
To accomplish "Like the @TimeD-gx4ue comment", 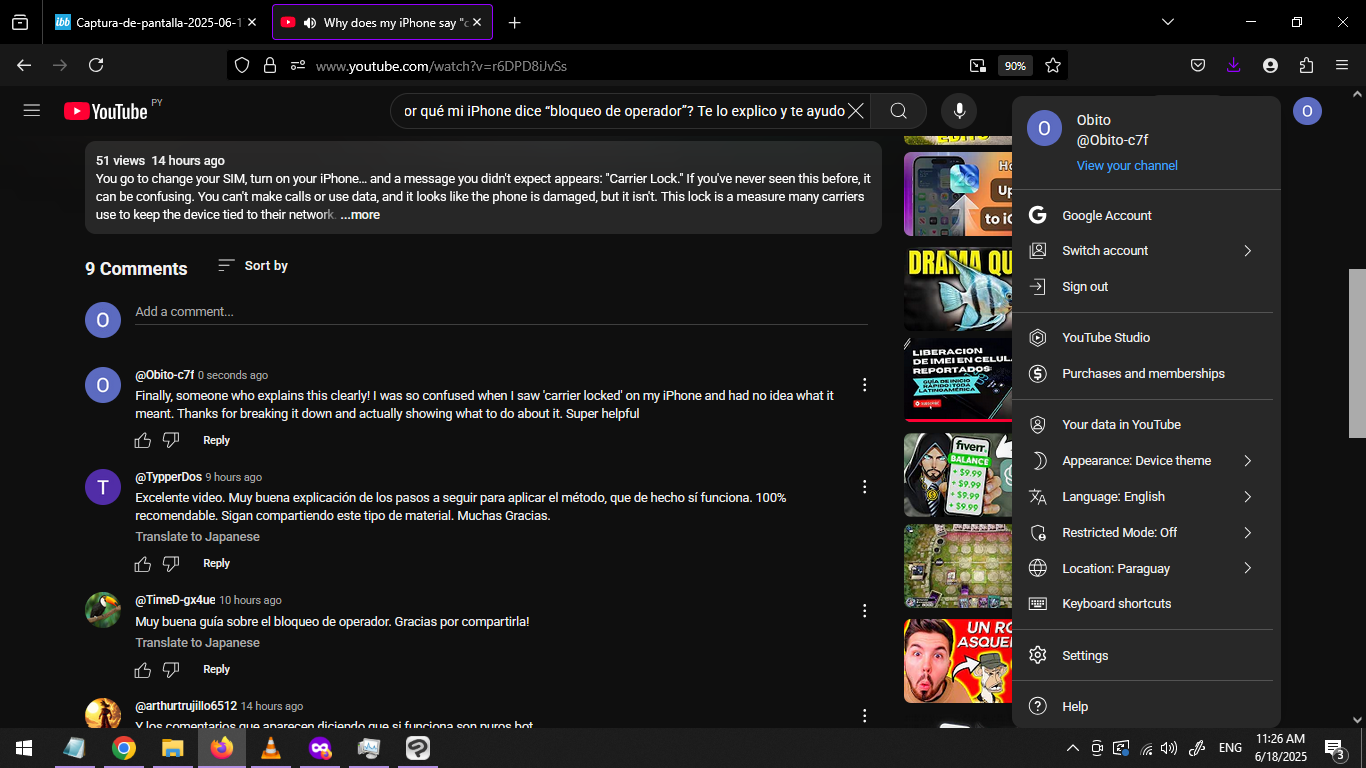I will pyautogui.click(x=143, y=670).
